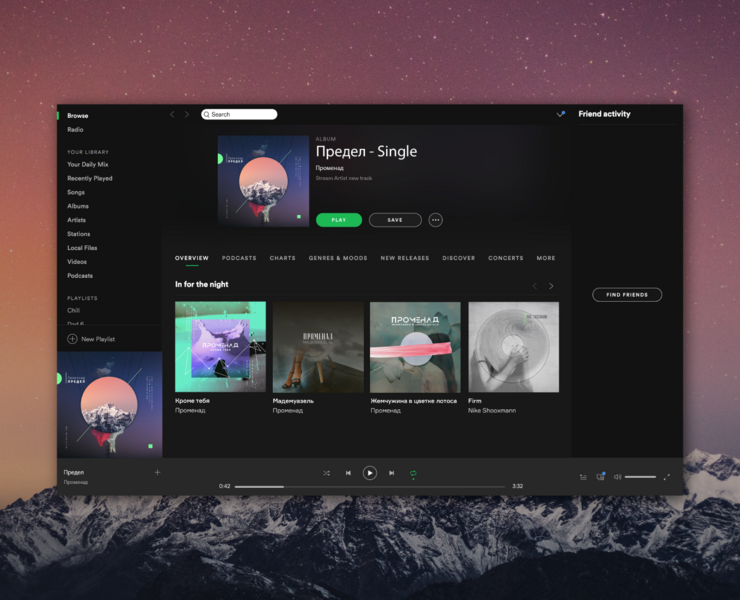Skip to previous track

click(348, 473)
